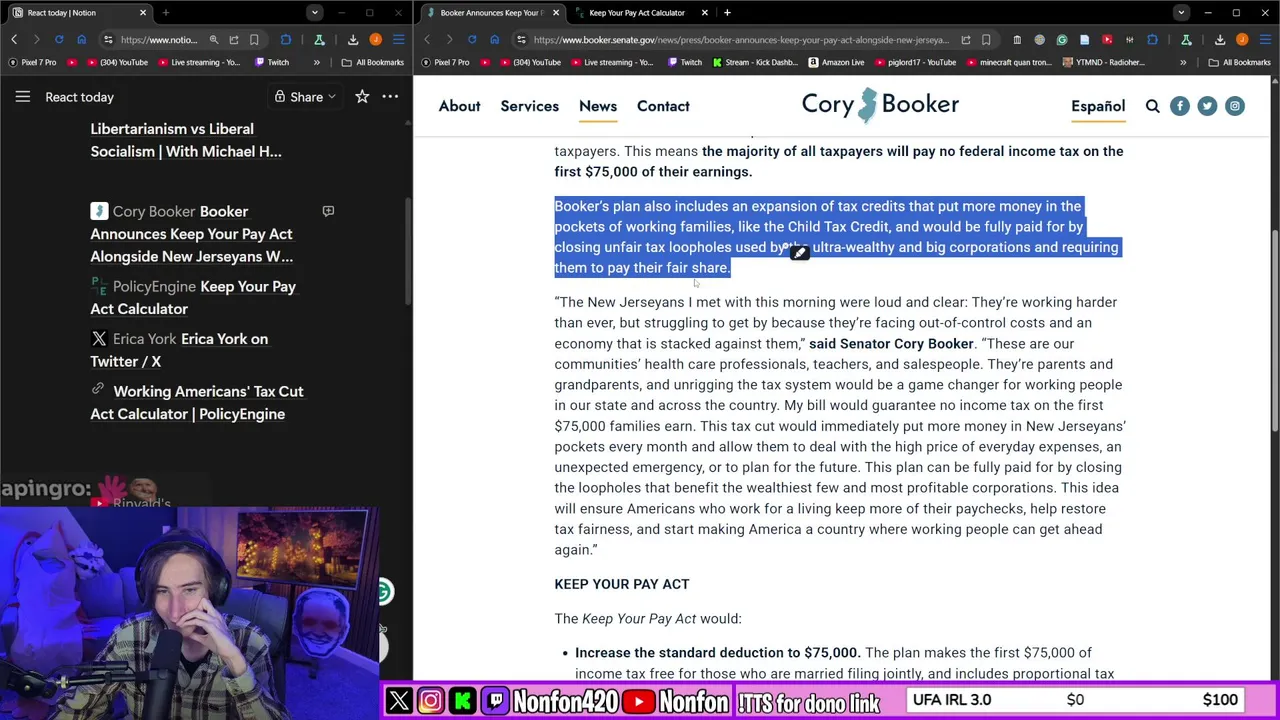The width and height of the screenshot is (1280, 720).
Task: Share the Booker page using the address-bar icon
Action: pos(966,40)
